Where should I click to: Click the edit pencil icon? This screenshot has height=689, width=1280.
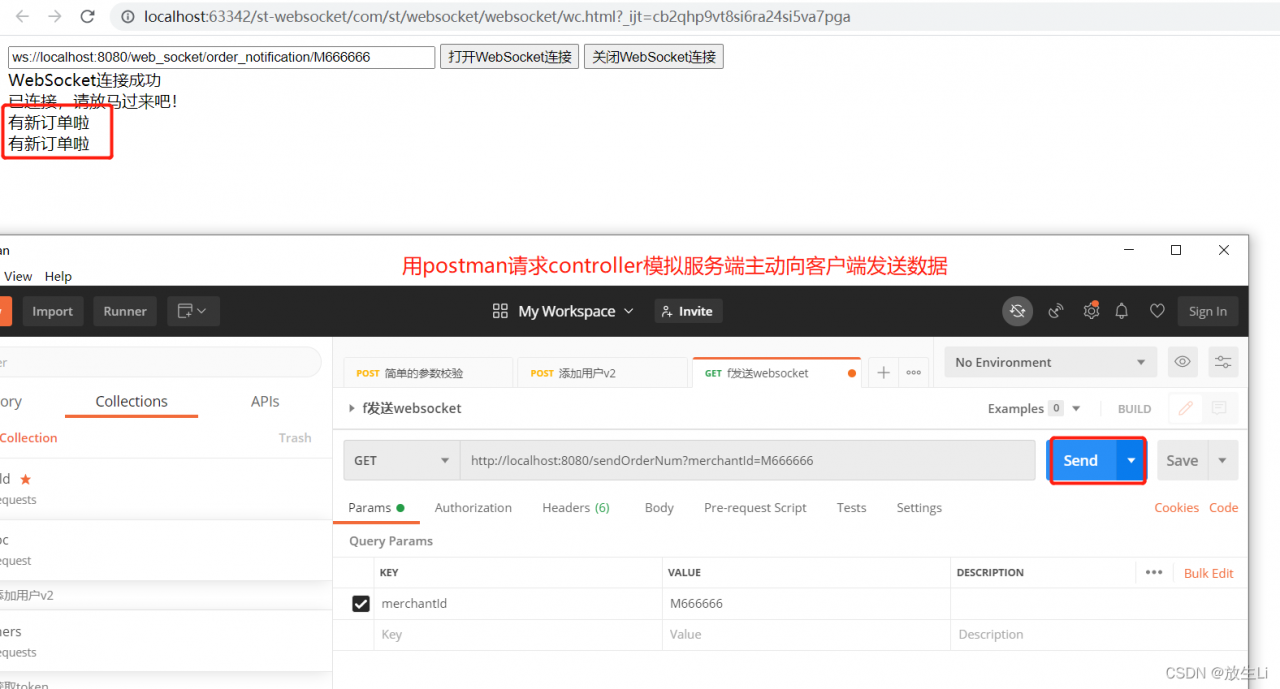click(1185, 408)
